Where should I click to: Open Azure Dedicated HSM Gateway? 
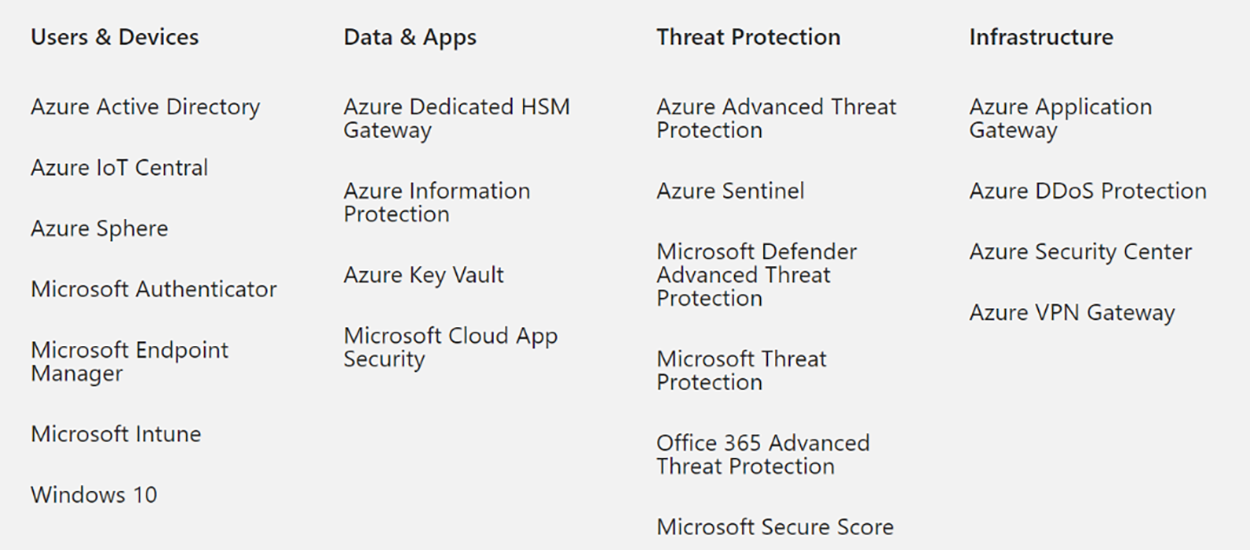[x=456, y=118]
